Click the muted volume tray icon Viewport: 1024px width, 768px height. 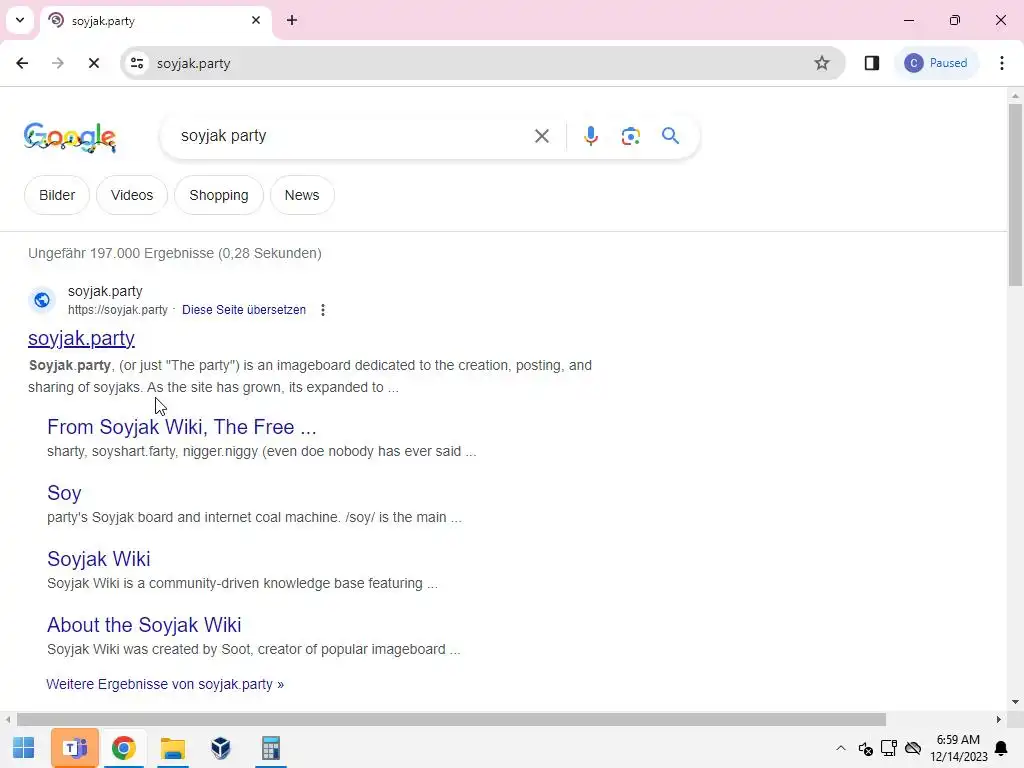[x=865, y=748]
